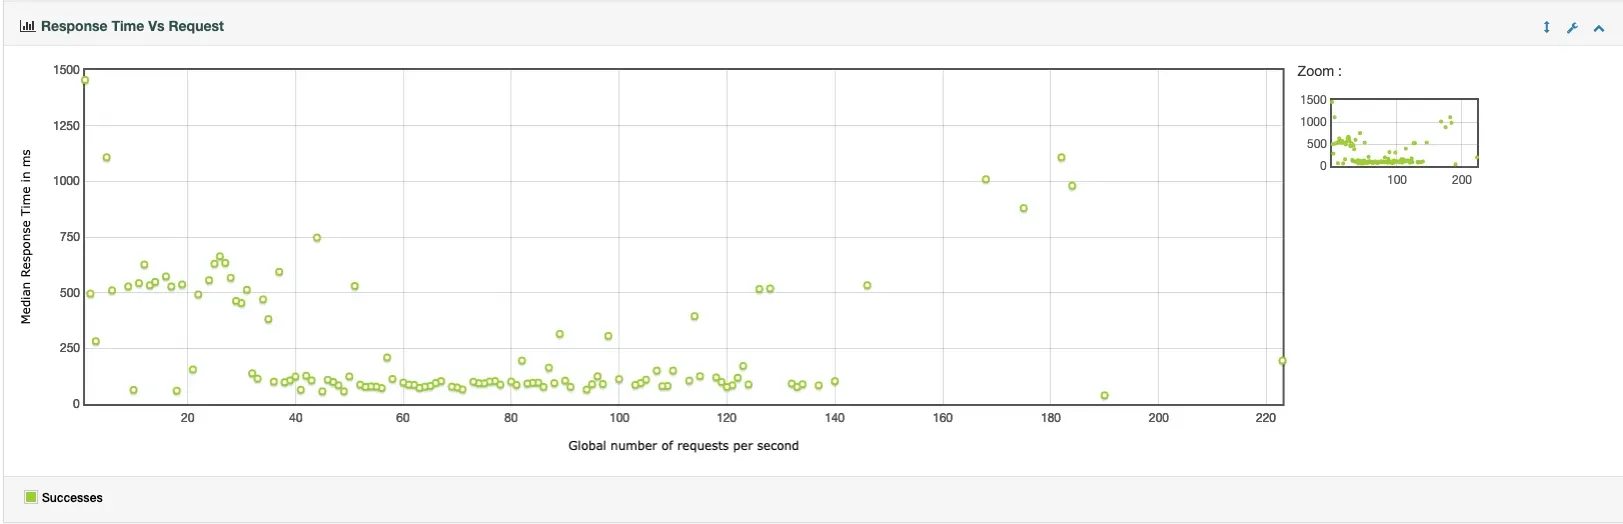Viewport: 1623px width, 524px height.
Task: Click the bar chart icon beside the panel title
Action: 27,27
